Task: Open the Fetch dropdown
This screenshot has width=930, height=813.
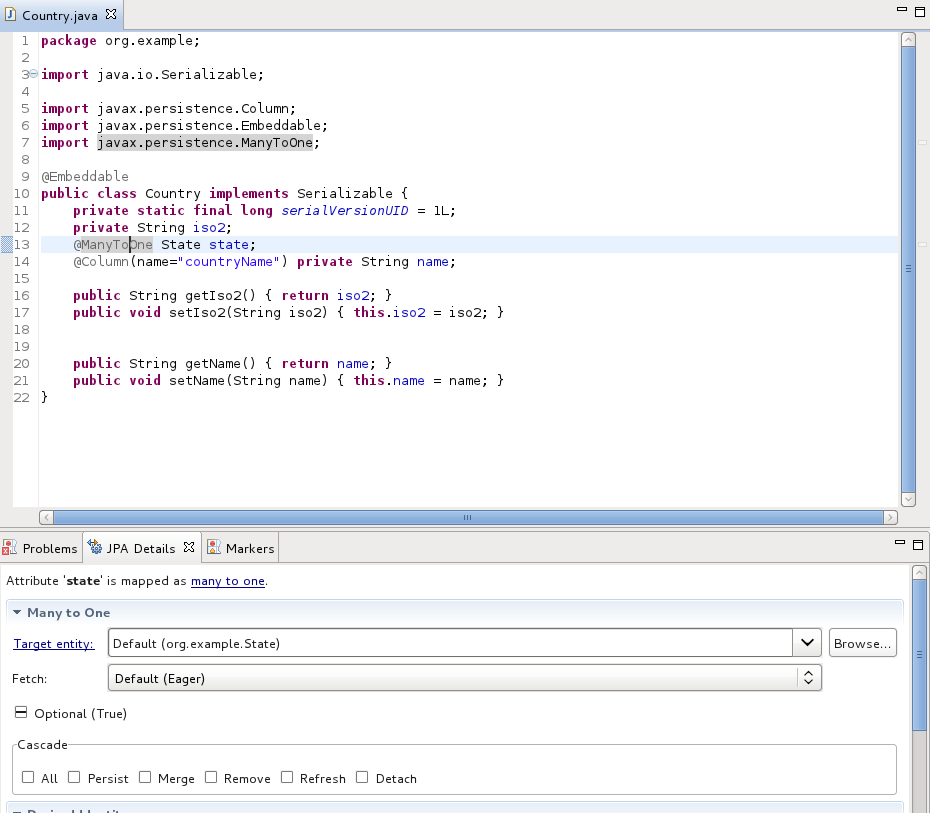Action: tap(808, 677)
